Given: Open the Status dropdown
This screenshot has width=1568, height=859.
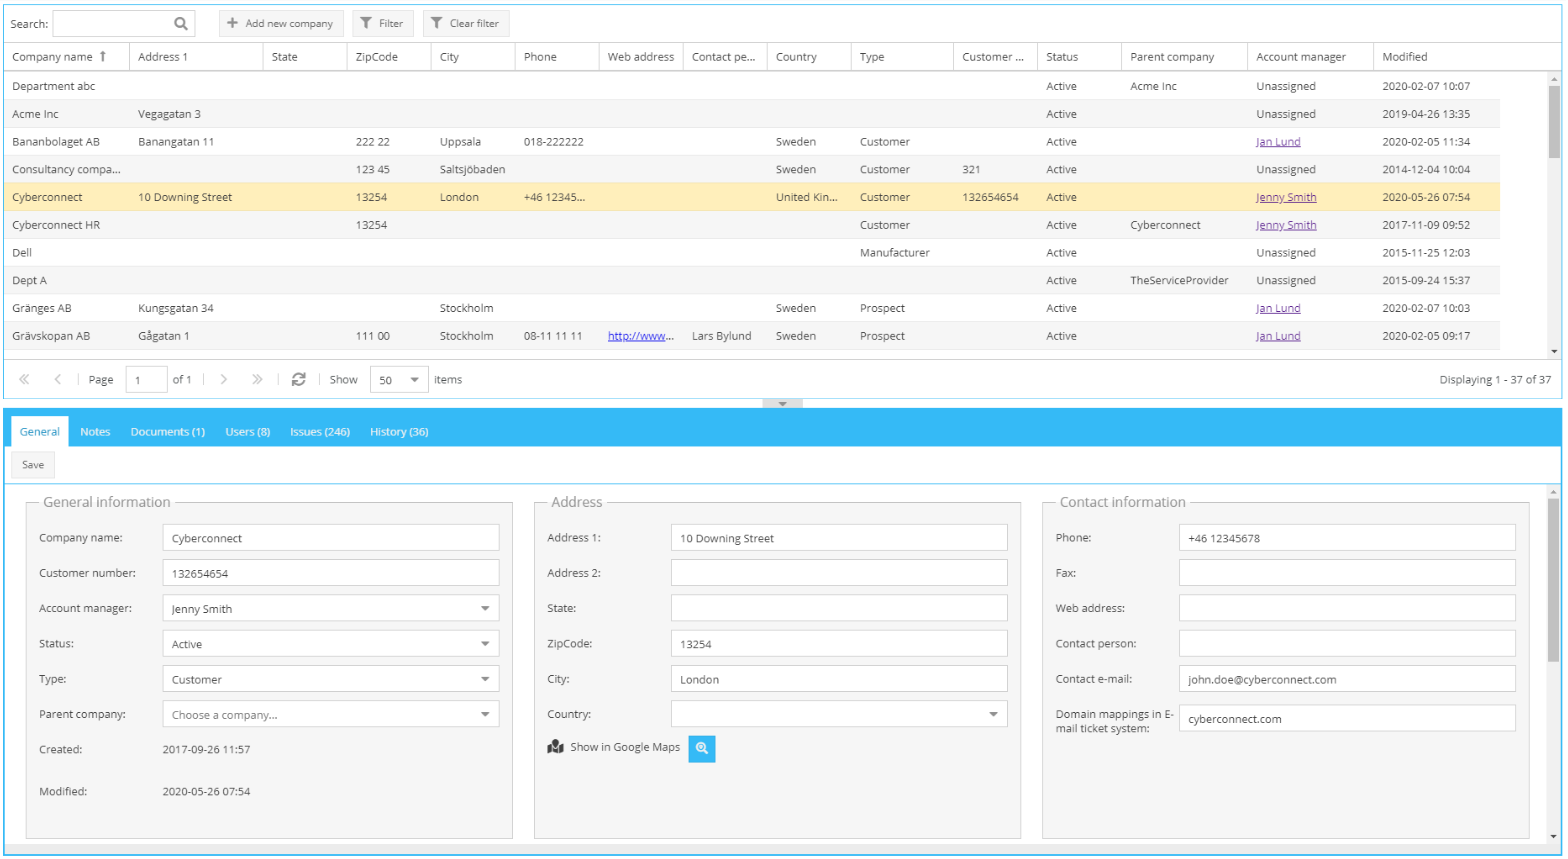Looking at the screenshot, I should click(485, 643).
